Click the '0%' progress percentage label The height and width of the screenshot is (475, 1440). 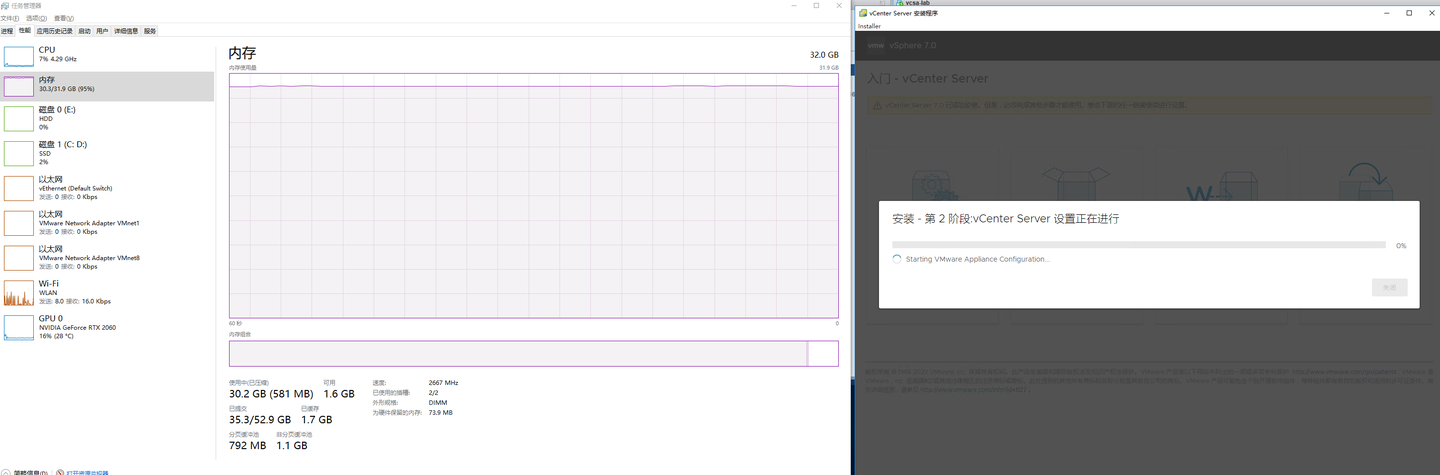pyautogui.click(x=1401, y=245)
